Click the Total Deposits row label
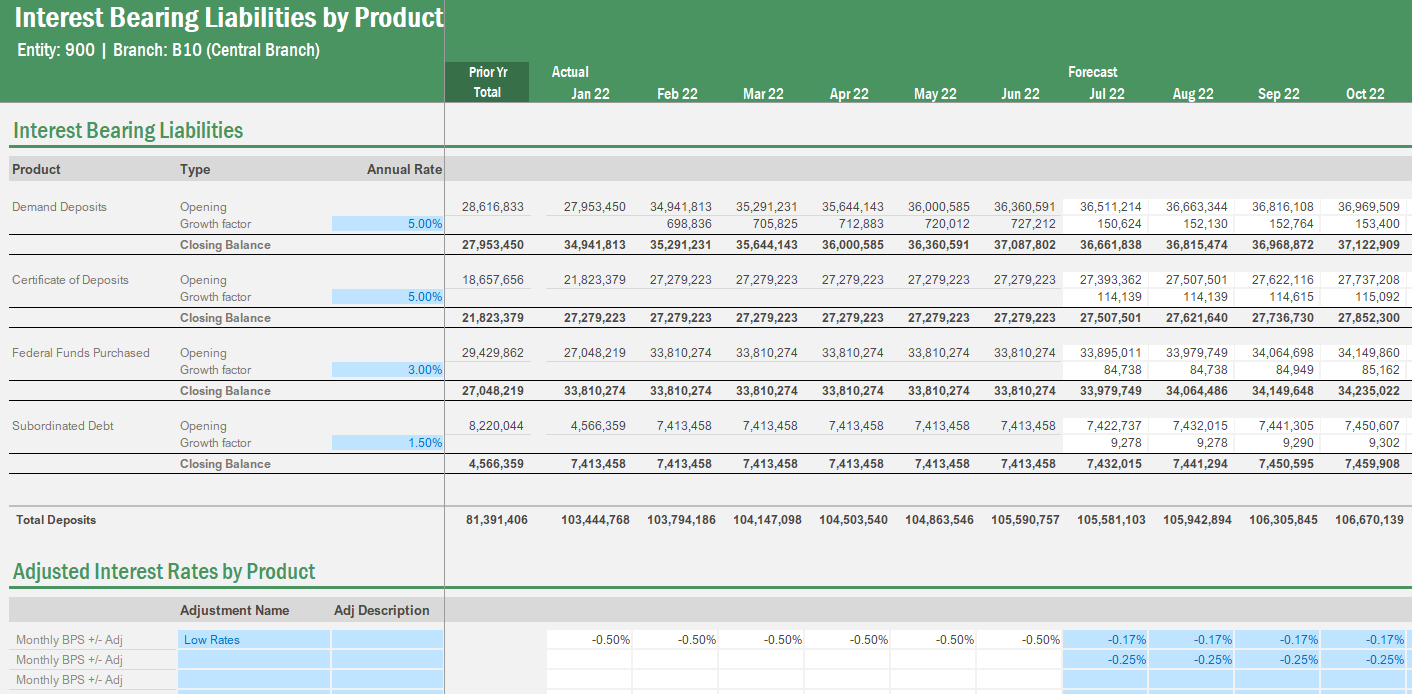Viewport: 1412px width, 694px height. coord(55,520)
